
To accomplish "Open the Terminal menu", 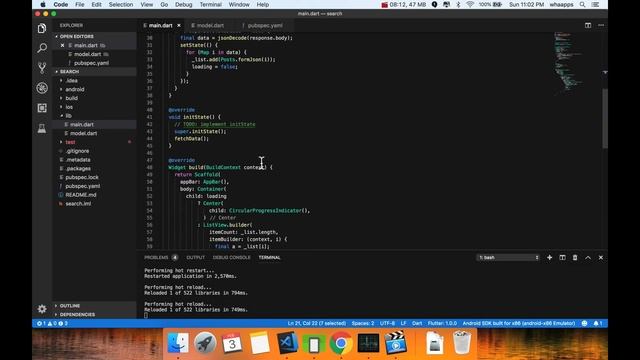I will pyautogui.click(x=211, y=4).
